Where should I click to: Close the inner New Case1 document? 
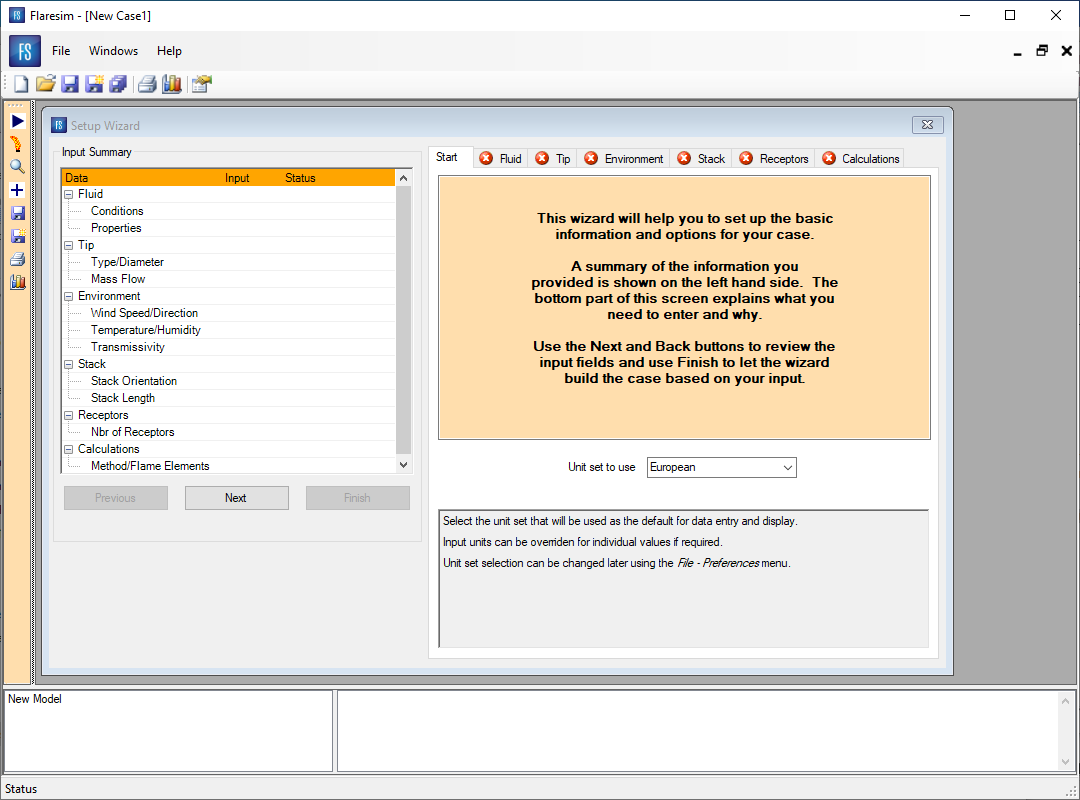tap(1066, 51)
